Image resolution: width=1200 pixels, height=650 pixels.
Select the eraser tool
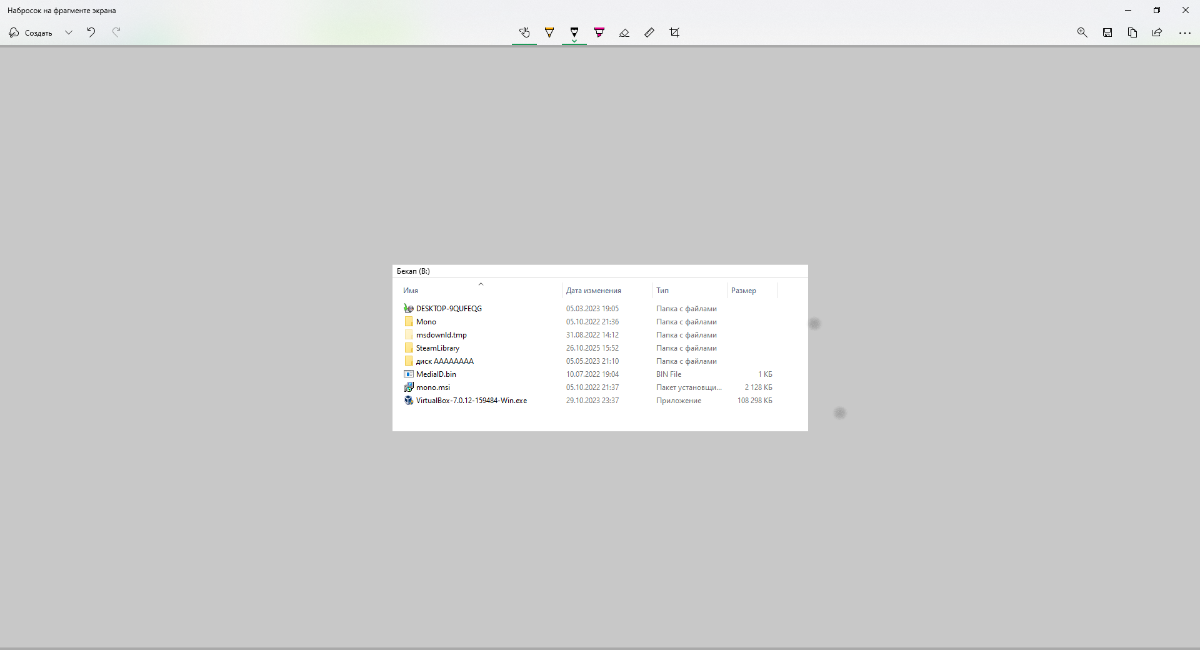click(x=624, y=32)
